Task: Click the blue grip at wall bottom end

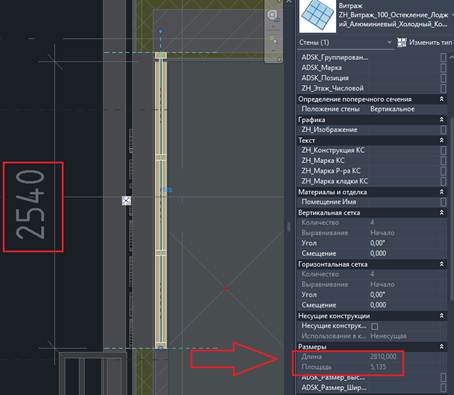Action: [x=161, y=349]
